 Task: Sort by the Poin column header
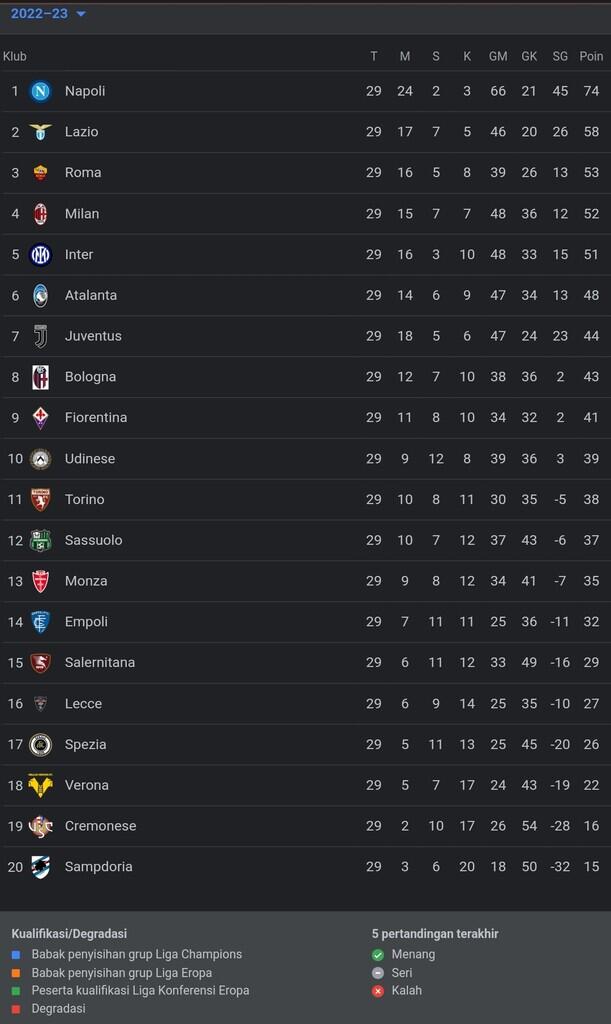pyautogui.click(x=591, y=57)
